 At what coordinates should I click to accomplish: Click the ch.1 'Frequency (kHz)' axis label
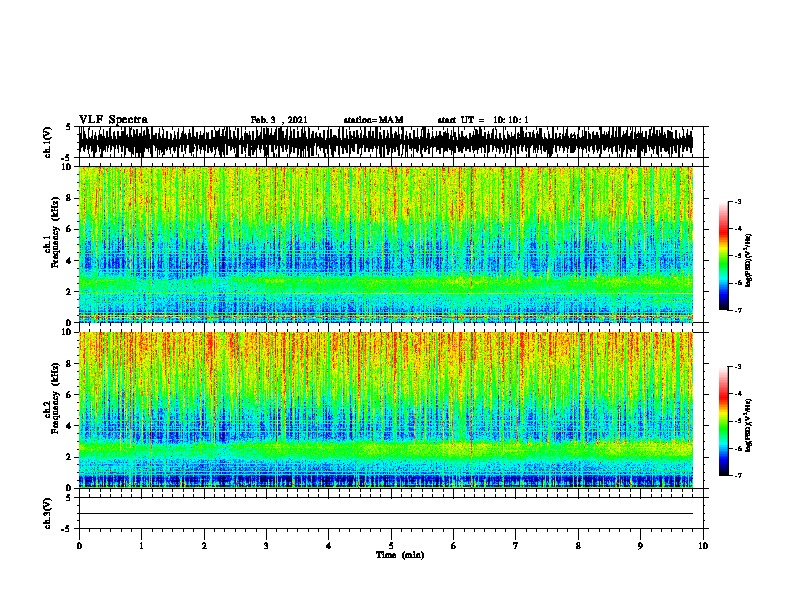(55, 232)
